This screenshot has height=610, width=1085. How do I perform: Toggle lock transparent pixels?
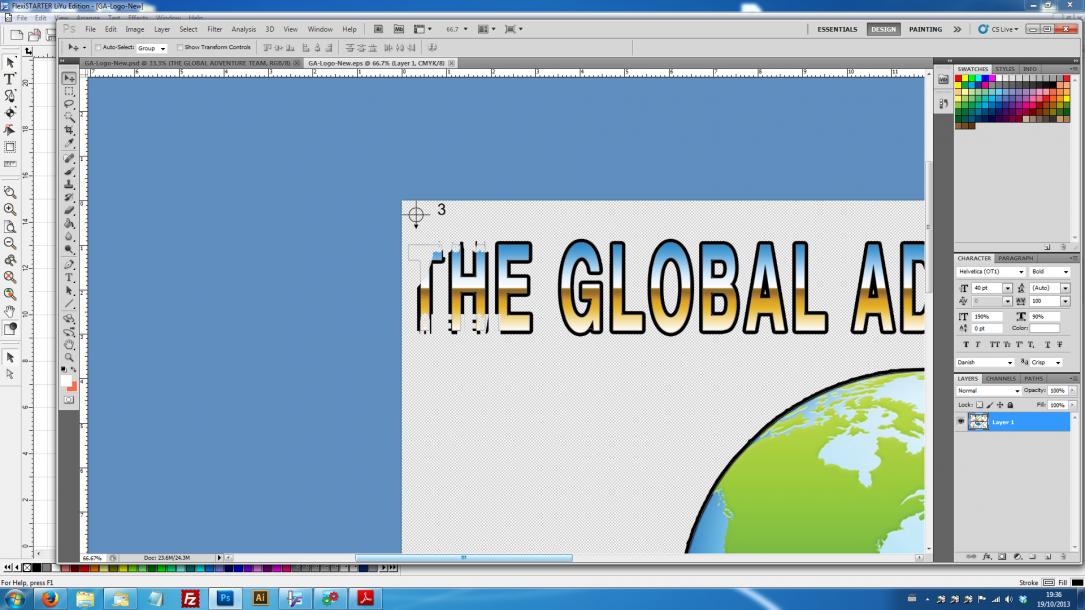[979, 405]
